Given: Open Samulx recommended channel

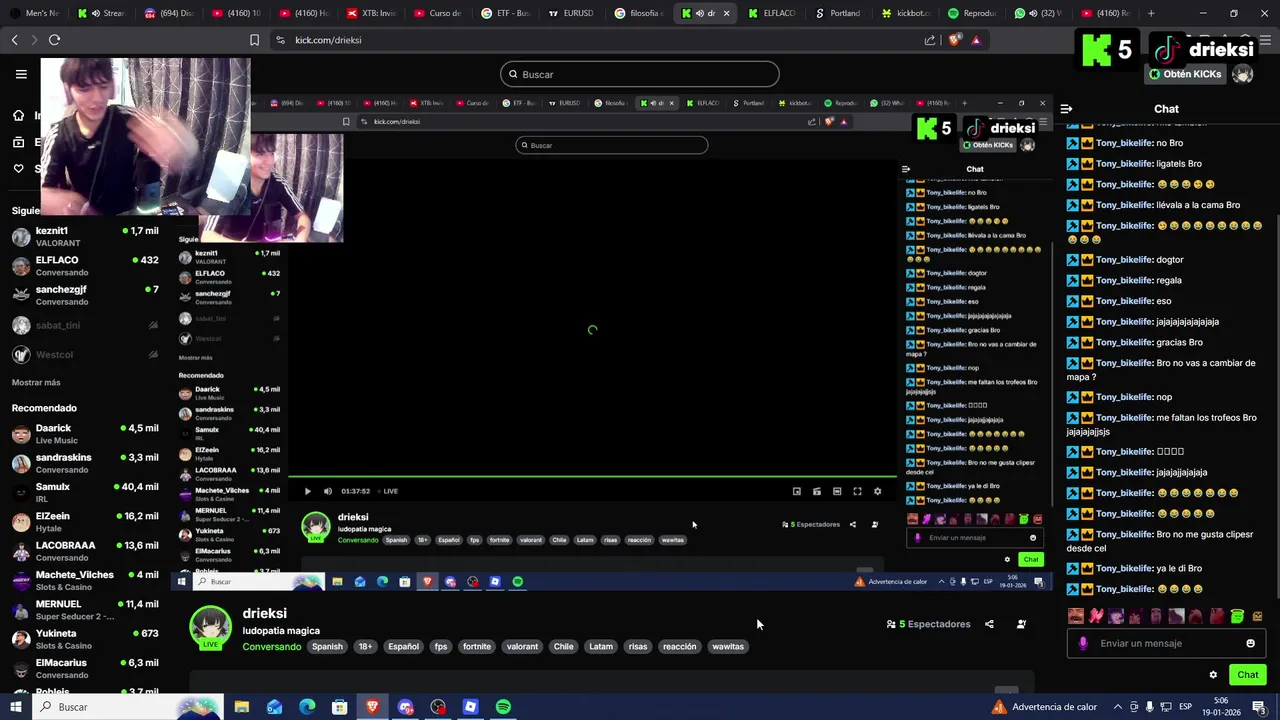Looking at the screenshot, I should (x=85, y=493).
